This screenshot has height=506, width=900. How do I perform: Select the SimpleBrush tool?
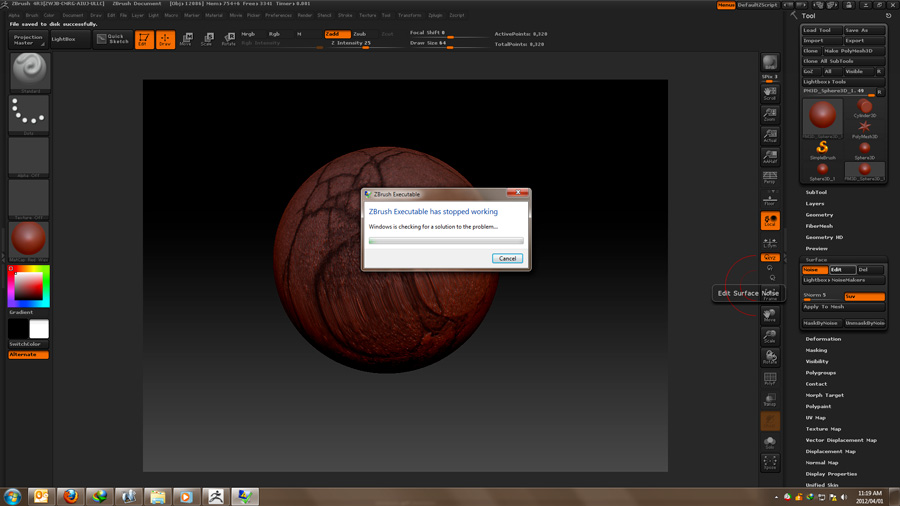(x=823, y=150)
